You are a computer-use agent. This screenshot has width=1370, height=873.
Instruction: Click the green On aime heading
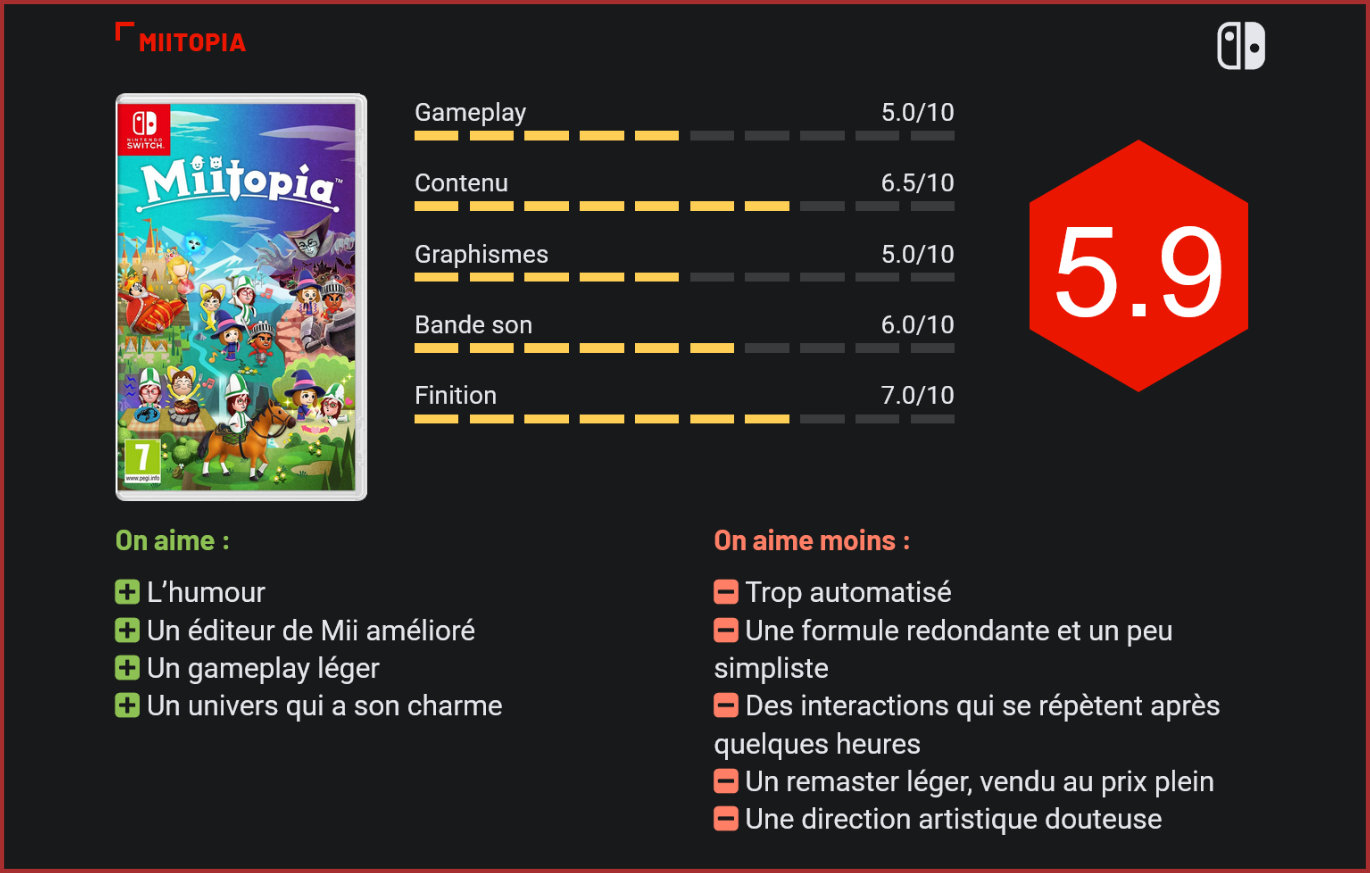pos(172,541)
